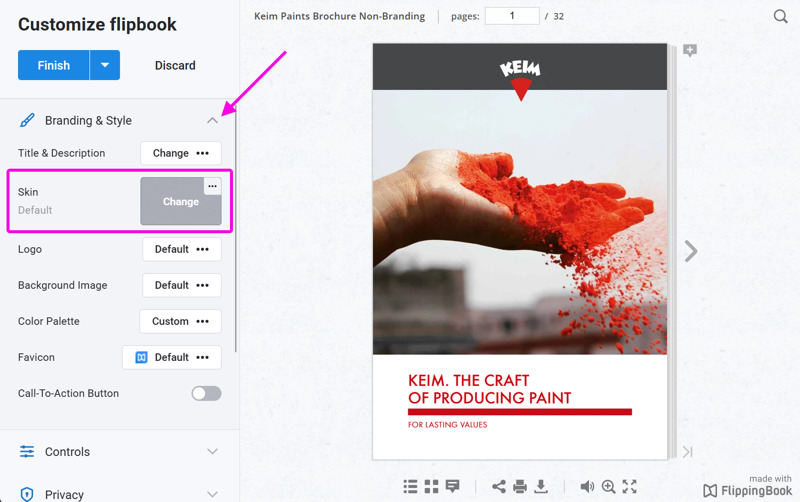Viewport: 800px width, 502px height.
Task: Download the flipbook via download icon
Action: pos(541,486)
